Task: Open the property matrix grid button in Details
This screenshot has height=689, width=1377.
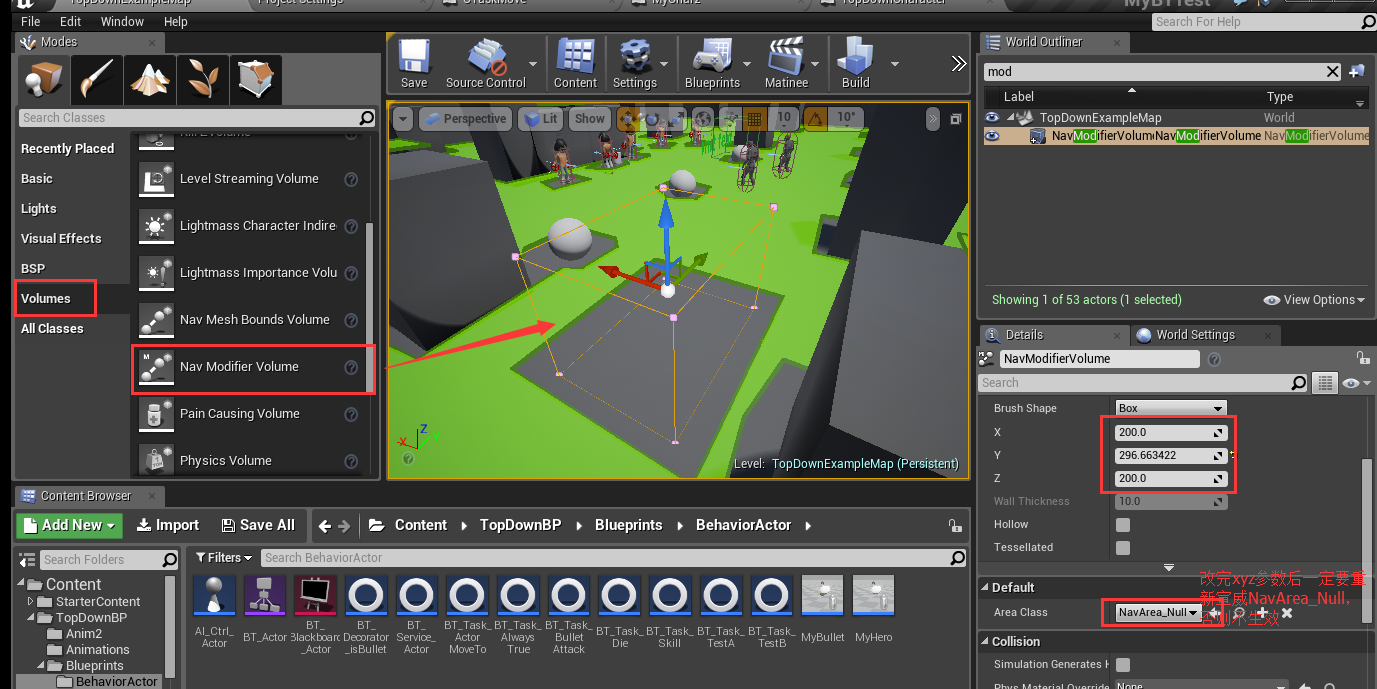Action: (1324, 383)
